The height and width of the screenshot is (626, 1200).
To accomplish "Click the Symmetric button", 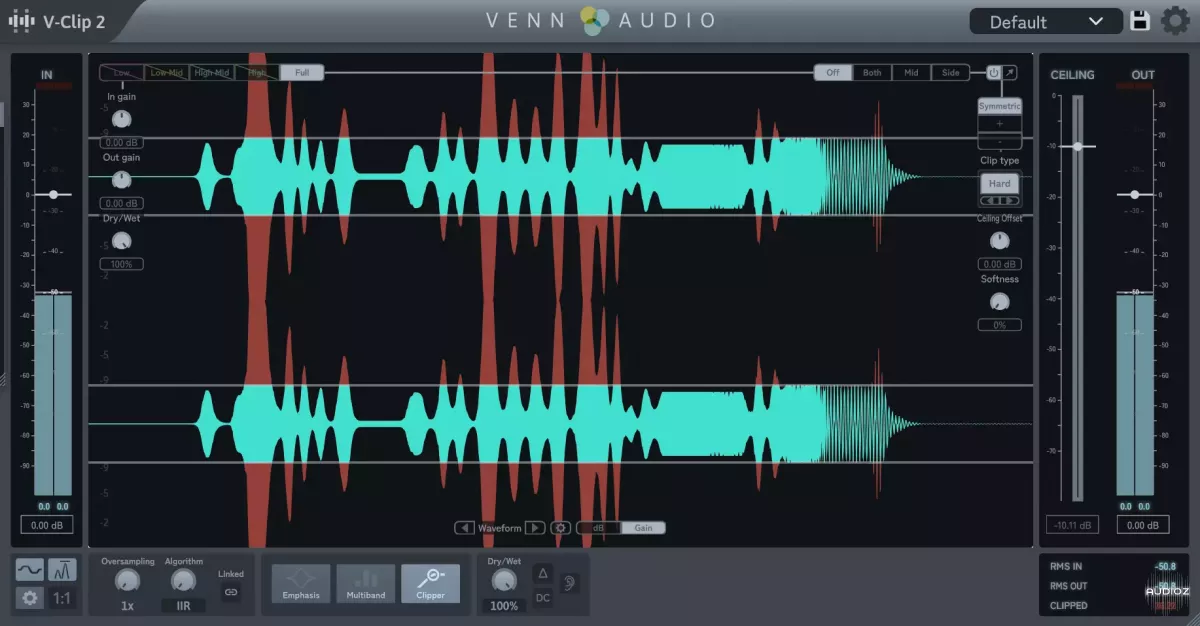I will point(999,106).
